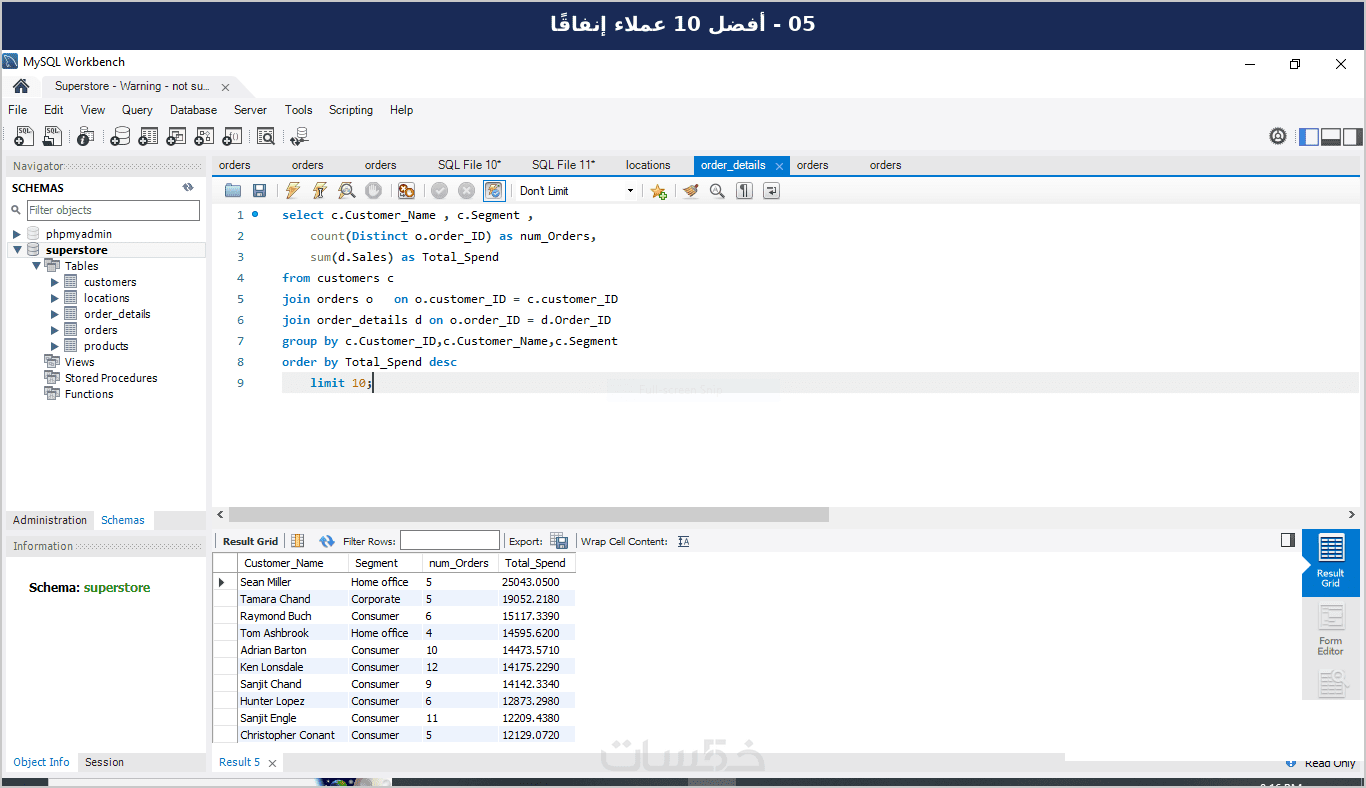Viewport: 1366px width, 788px height.
Task: Execute the SQL script lightning icon
Action: point(293,190)
